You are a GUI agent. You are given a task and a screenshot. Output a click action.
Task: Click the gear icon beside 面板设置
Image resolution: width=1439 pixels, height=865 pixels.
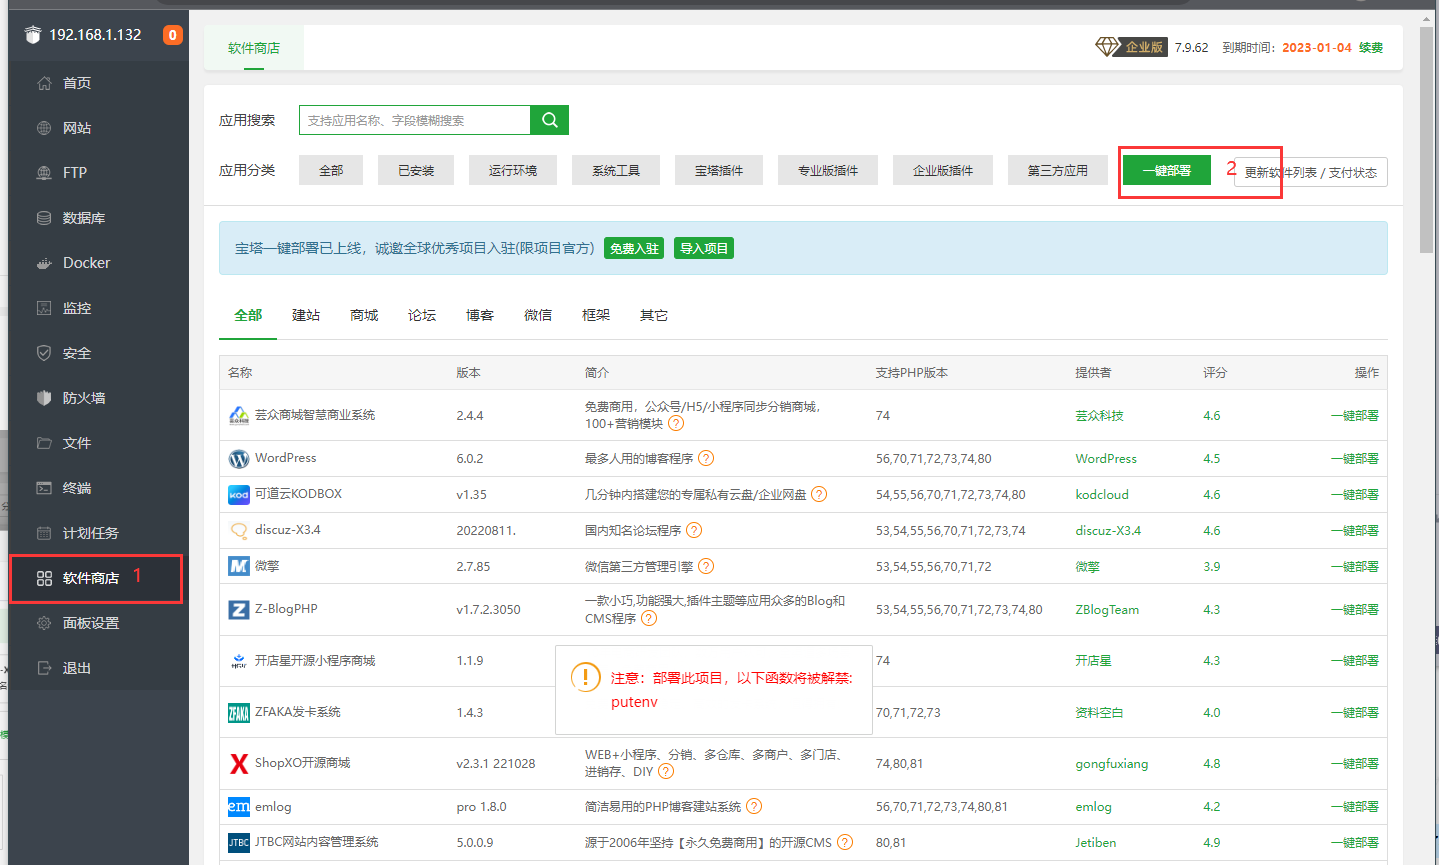point(44,623)
